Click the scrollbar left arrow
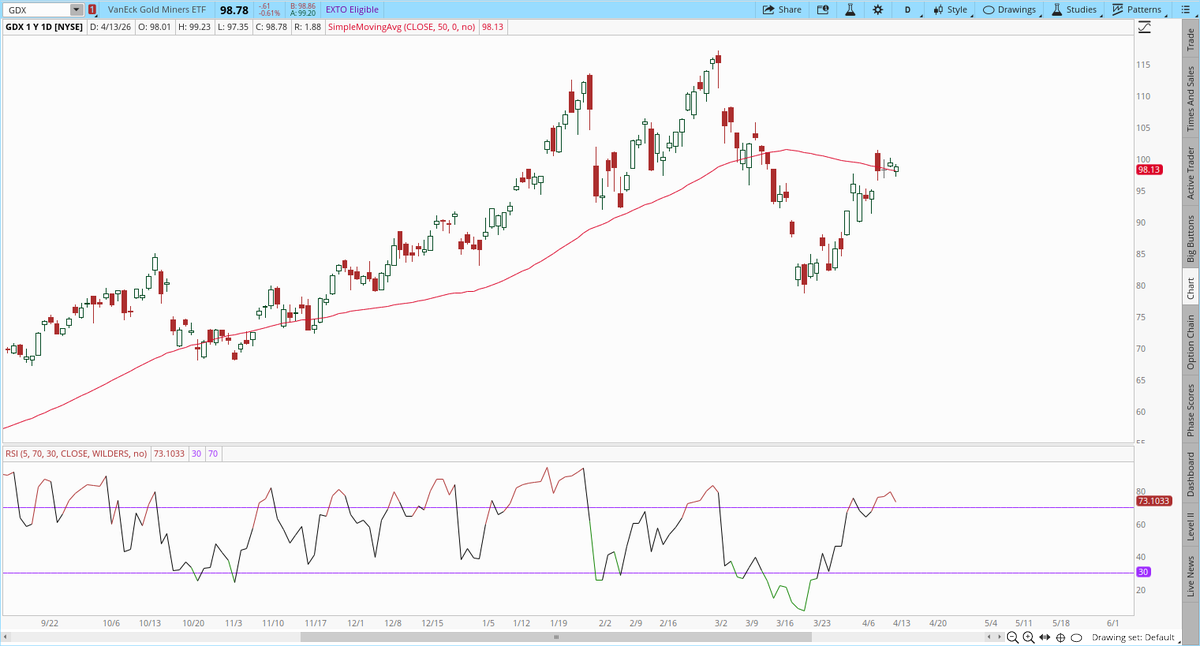Screen dimensions: 1200x646 6,637
